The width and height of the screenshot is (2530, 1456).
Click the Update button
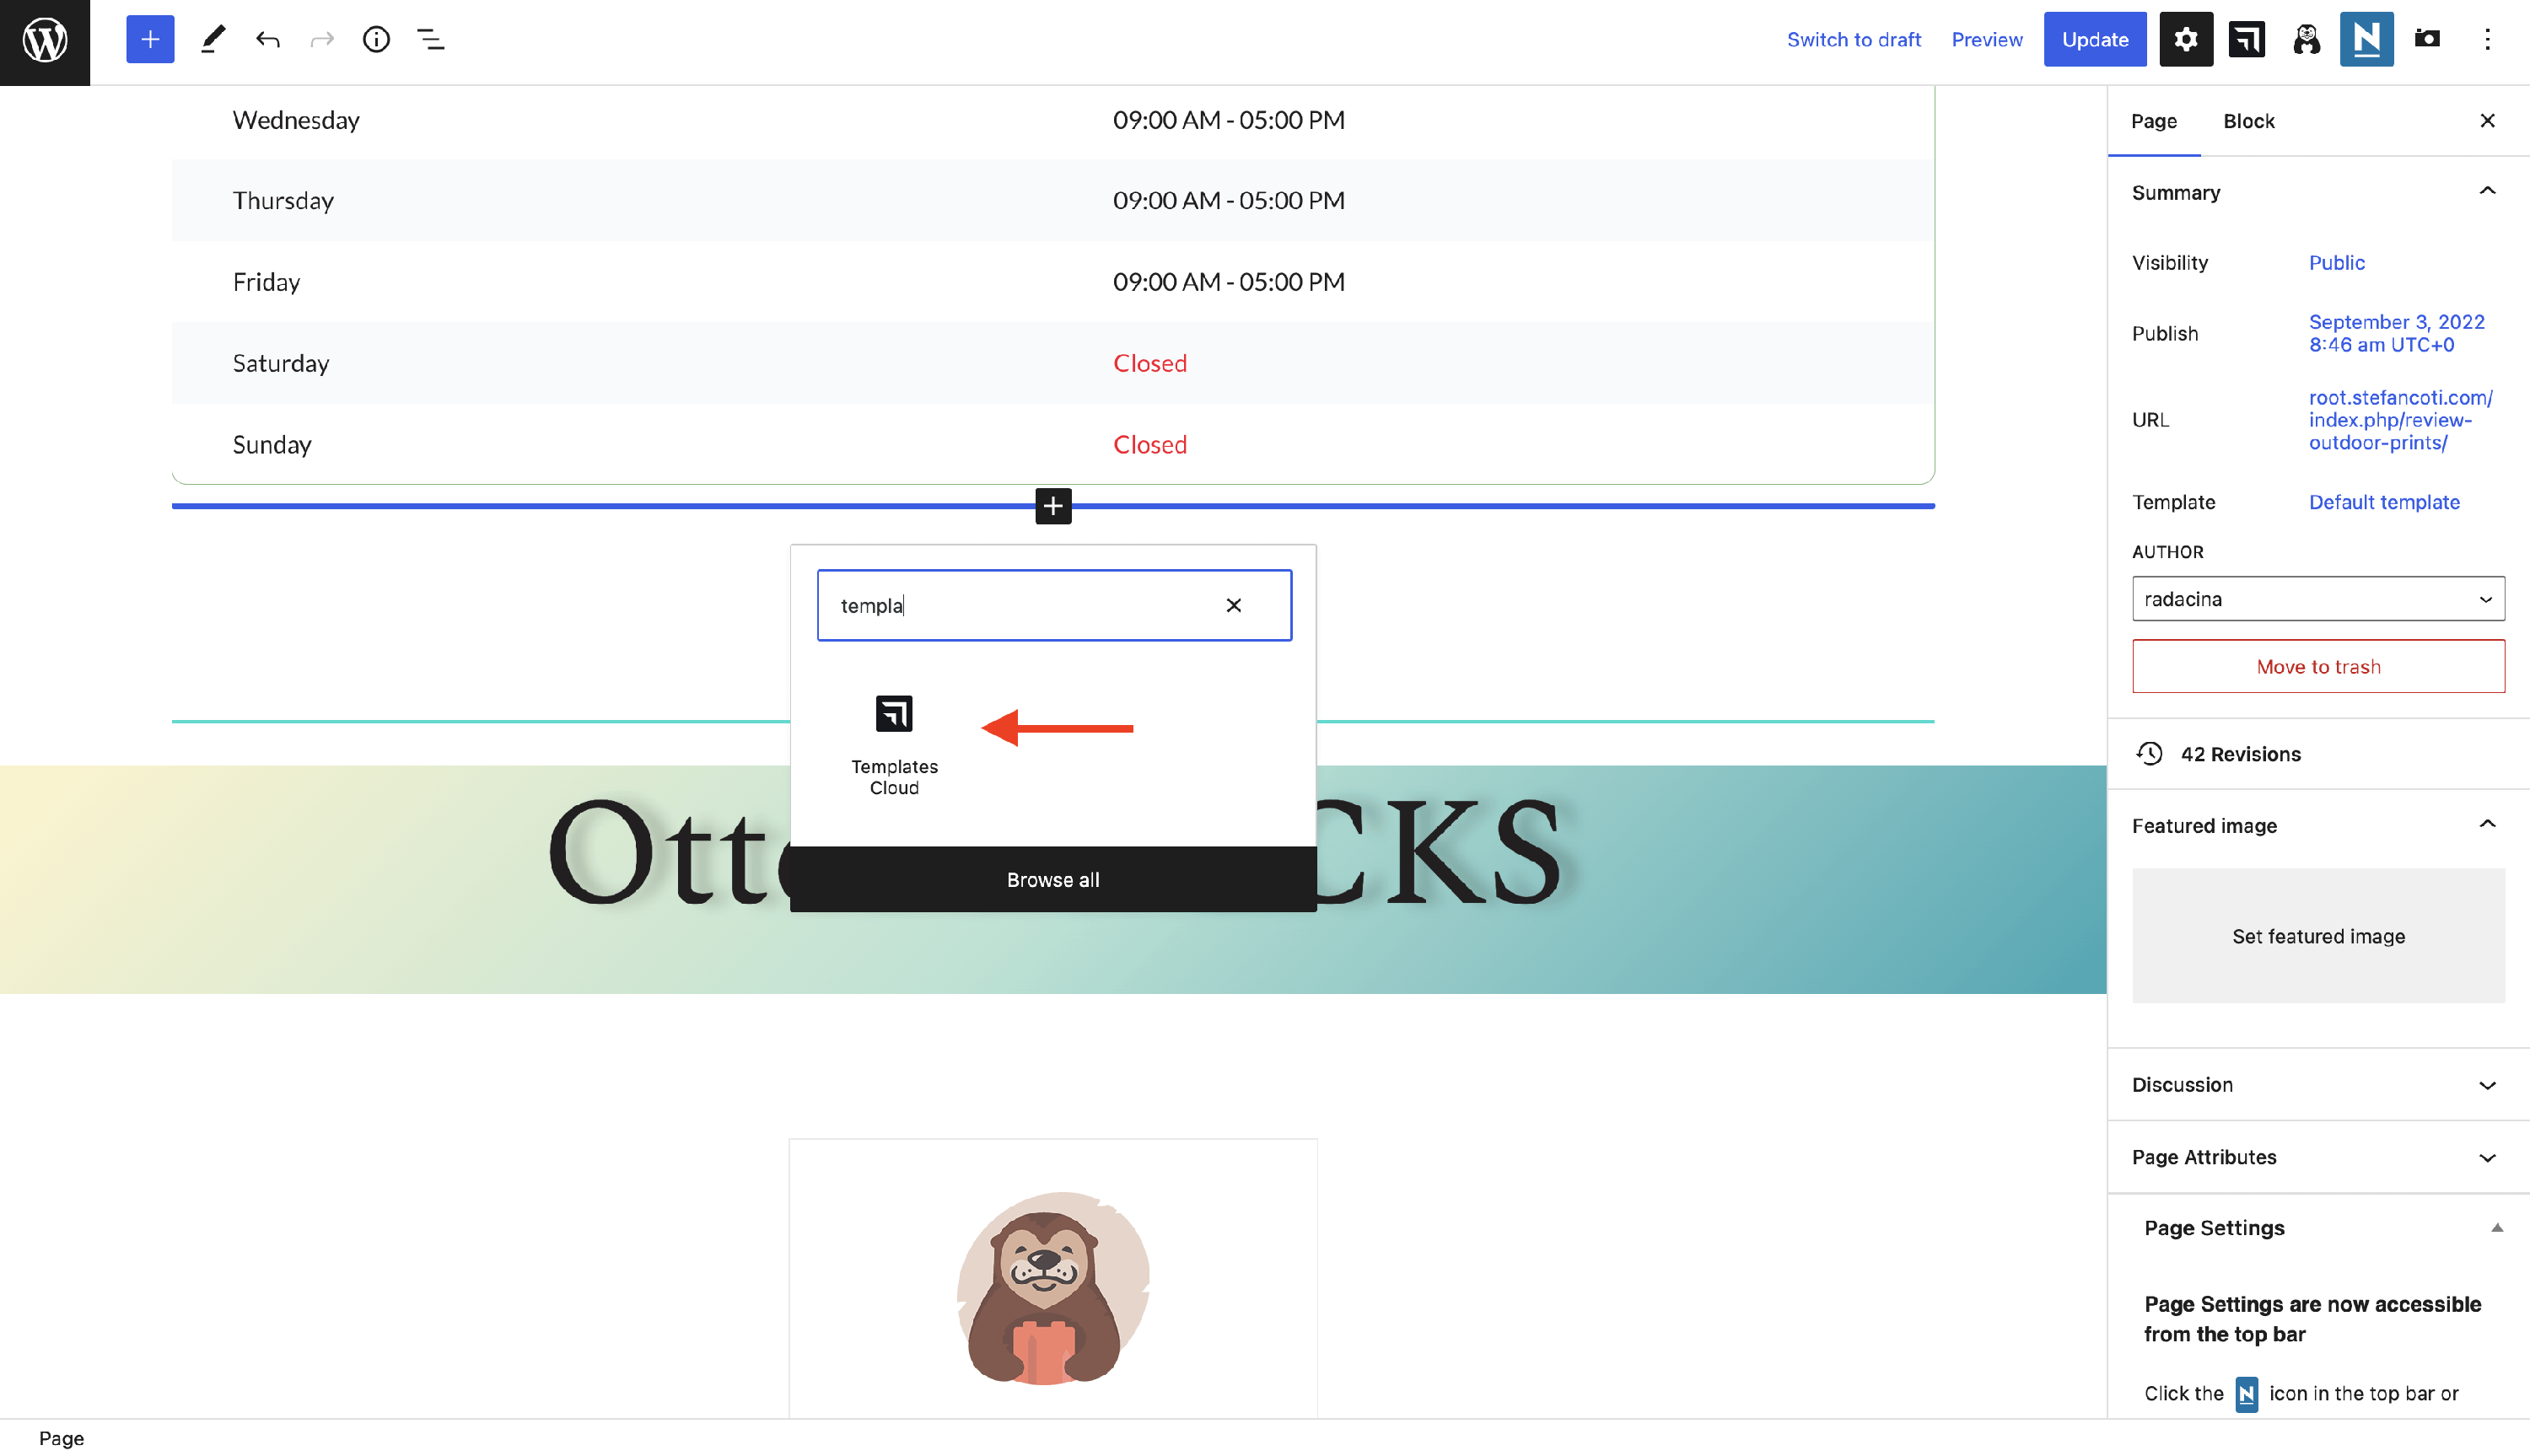coord(2094,40)
